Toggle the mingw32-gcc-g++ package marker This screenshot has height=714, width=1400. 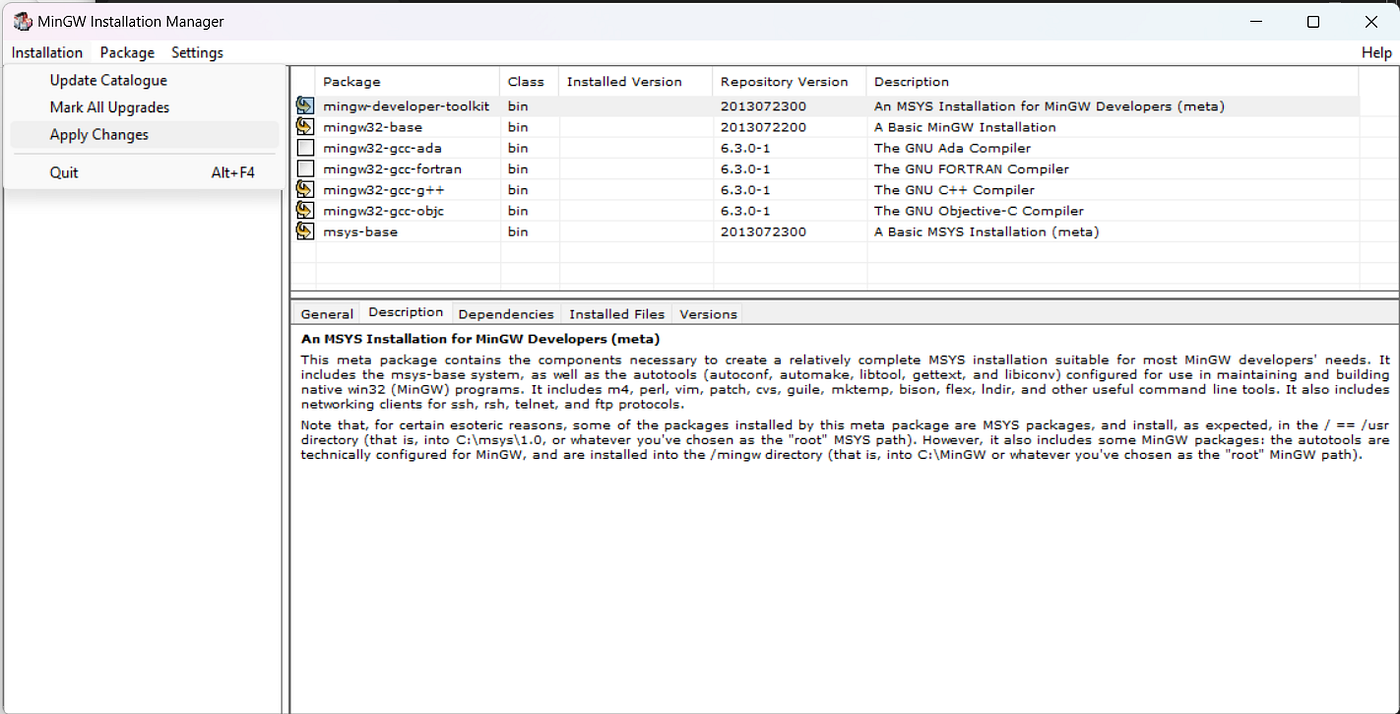[x=305, y=190]
